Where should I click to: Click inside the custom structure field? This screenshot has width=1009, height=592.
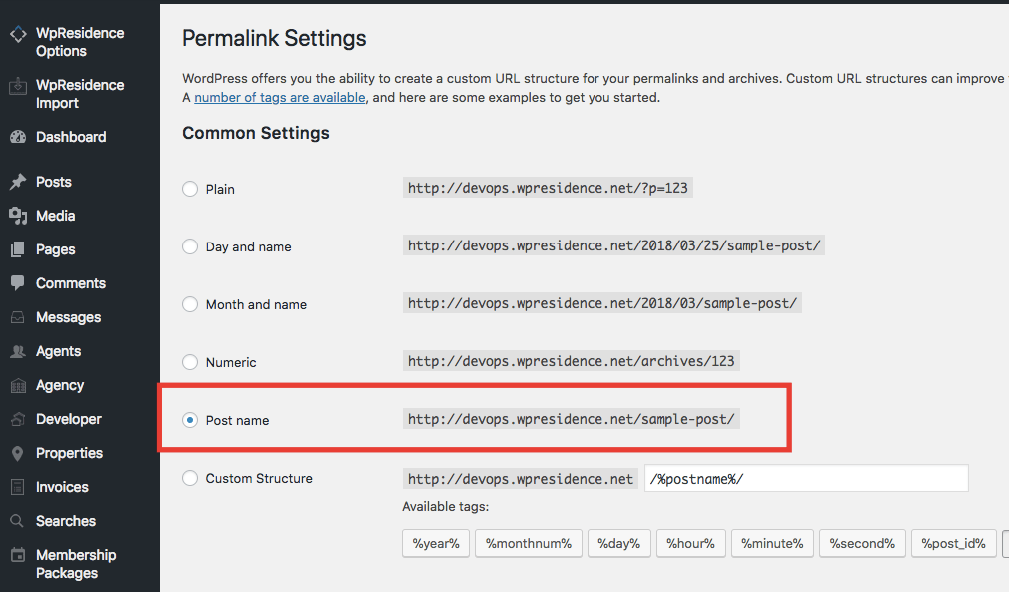click(x=805, y=478)
